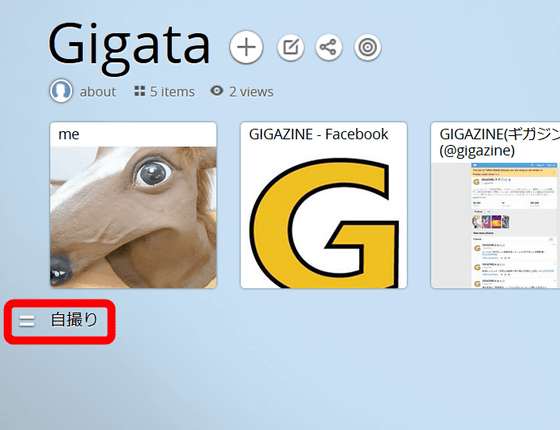Click the share icon
The image size is (560, 430).
click(329, 47)
